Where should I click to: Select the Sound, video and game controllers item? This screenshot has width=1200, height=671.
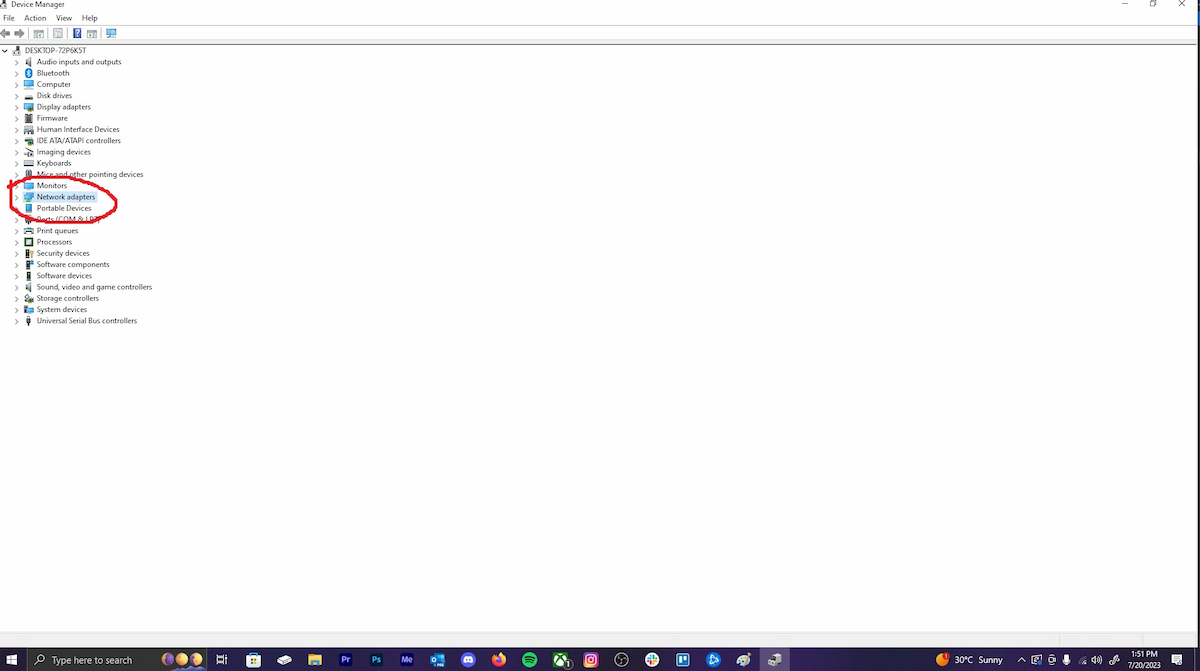point(94,287)
